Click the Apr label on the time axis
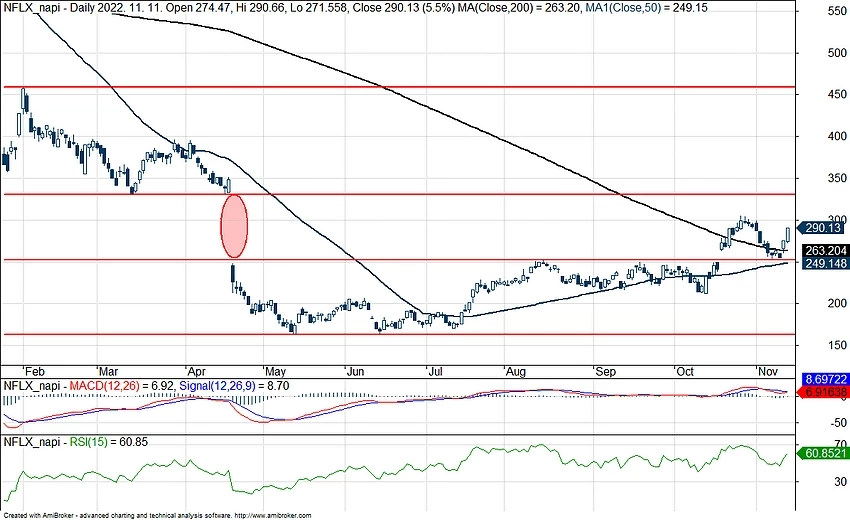850x520 pixels. click(x=196, y=371)
